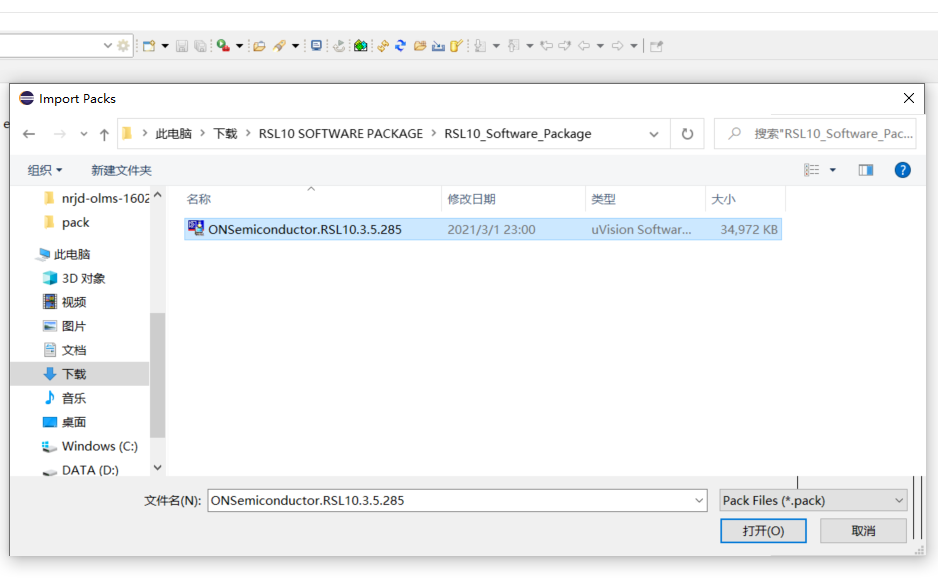Click the Pin Editor icon in toolbar
Viewport: 938px width, 582px height.
(656, 46)
